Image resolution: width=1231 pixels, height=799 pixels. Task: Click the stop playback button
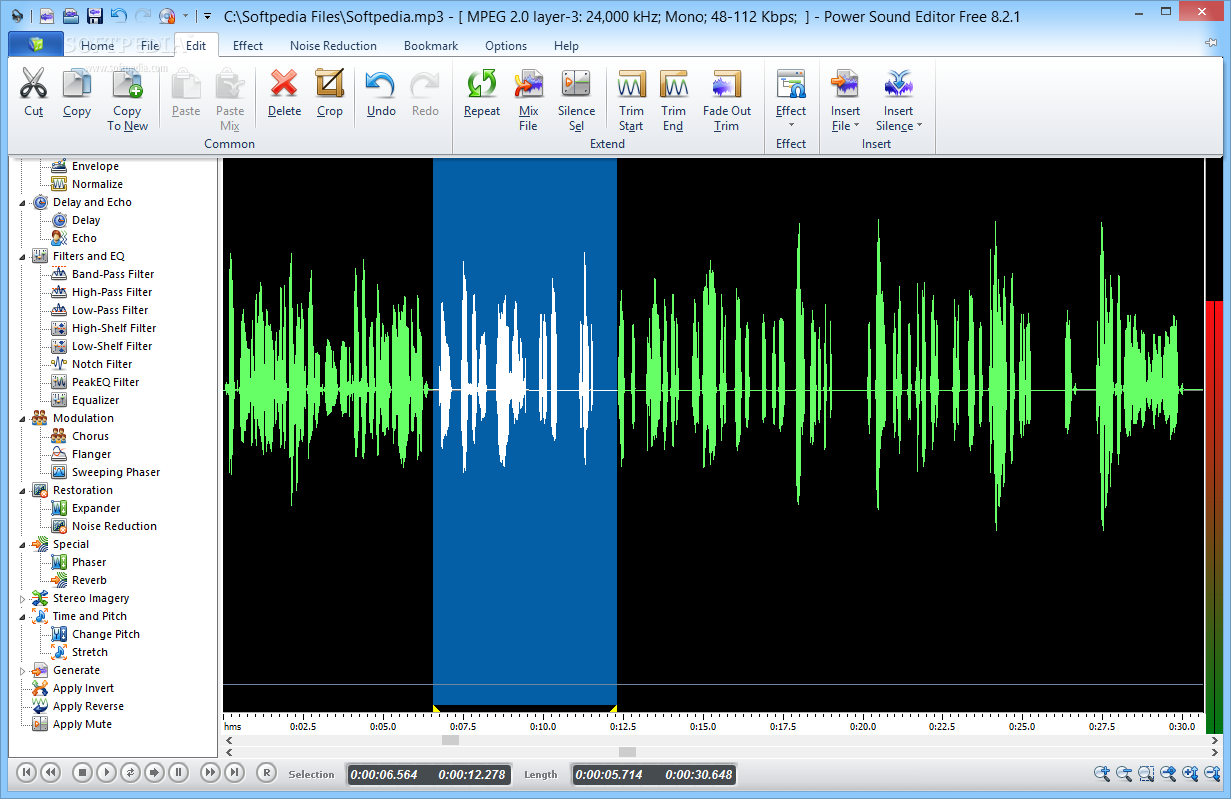[83, 772]
